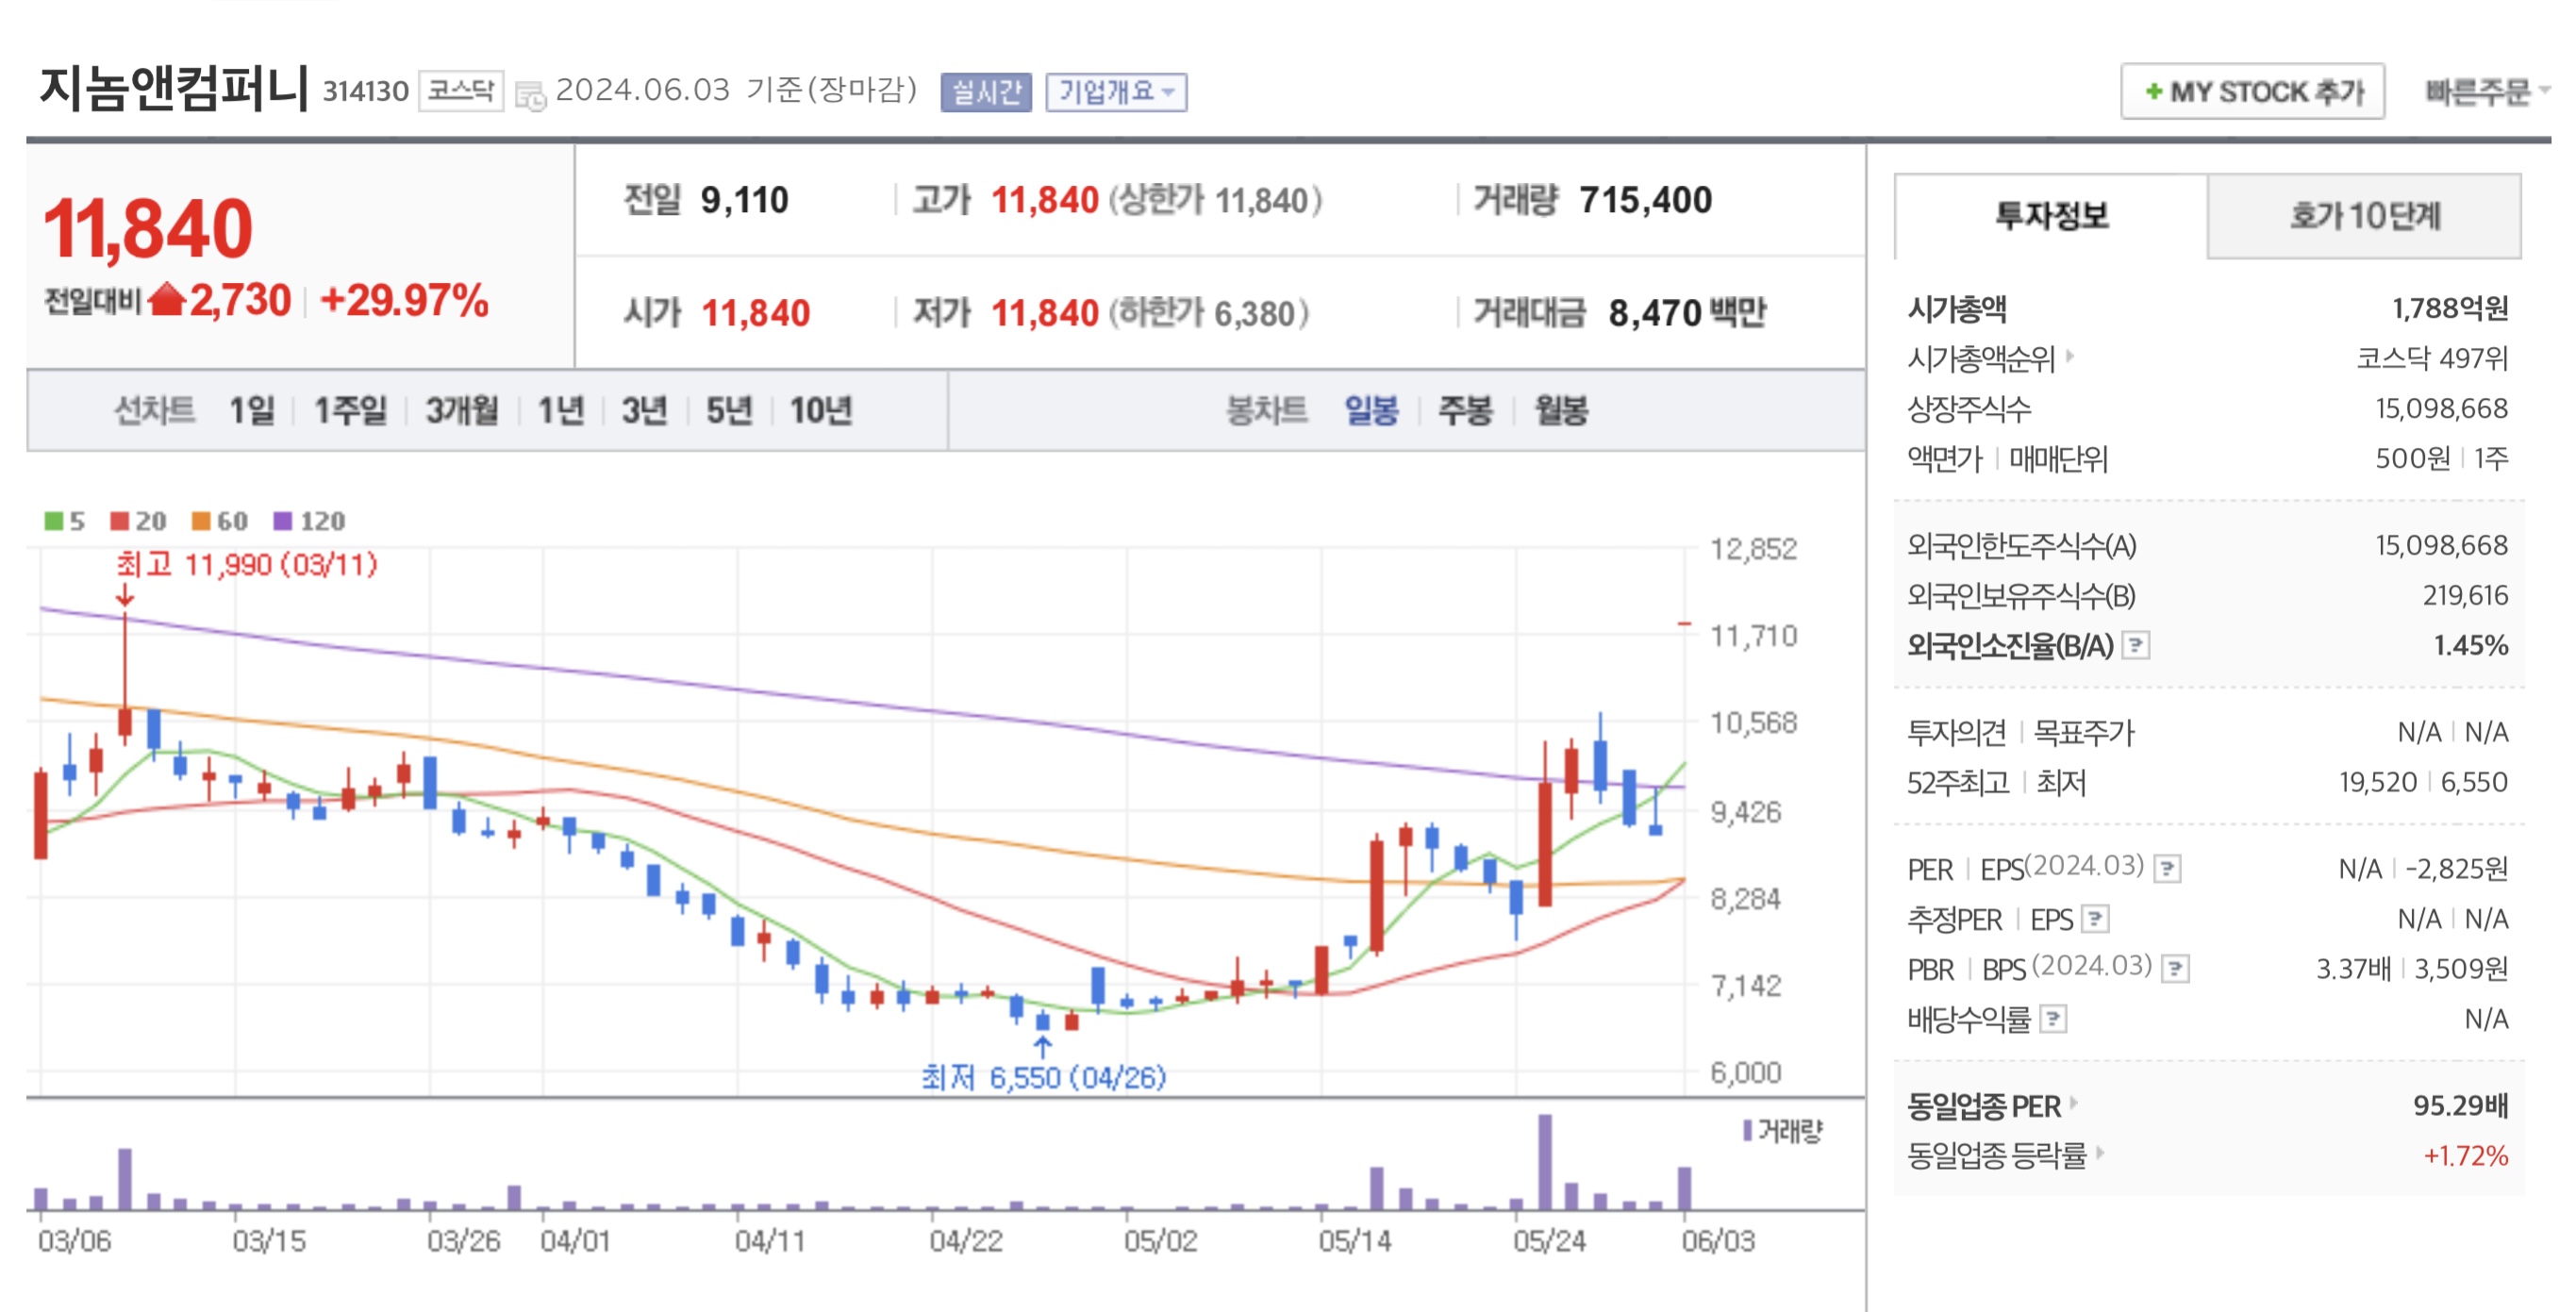
Task: Click green 5-day moving average legend swatch
Action: click(x=53, y=521)
